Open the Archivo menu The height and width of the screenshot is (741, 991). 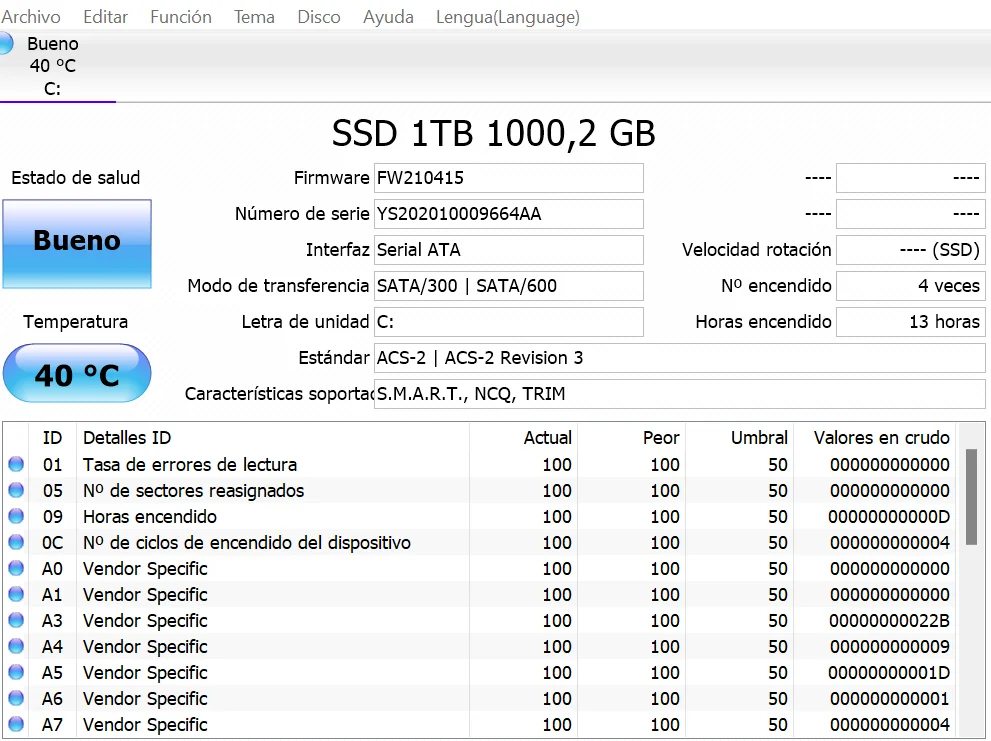coord(30,17)
